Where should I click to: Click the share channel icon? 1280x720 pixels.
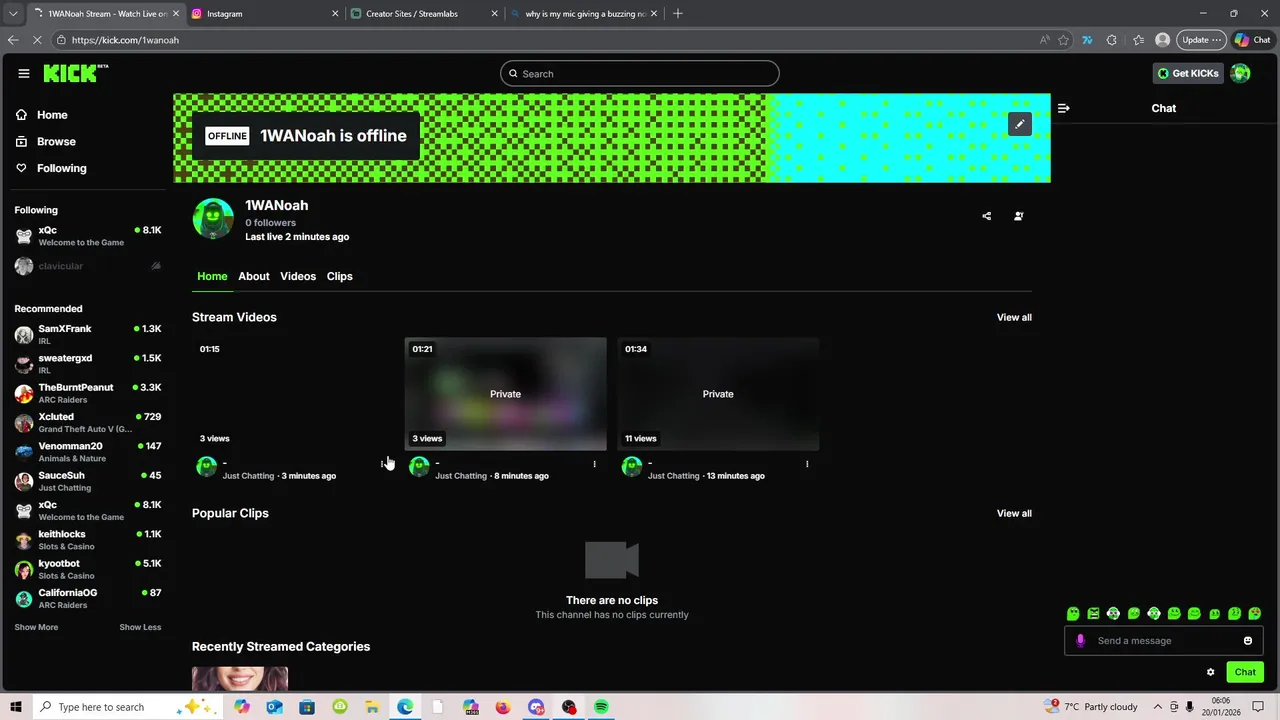[987, 216]
